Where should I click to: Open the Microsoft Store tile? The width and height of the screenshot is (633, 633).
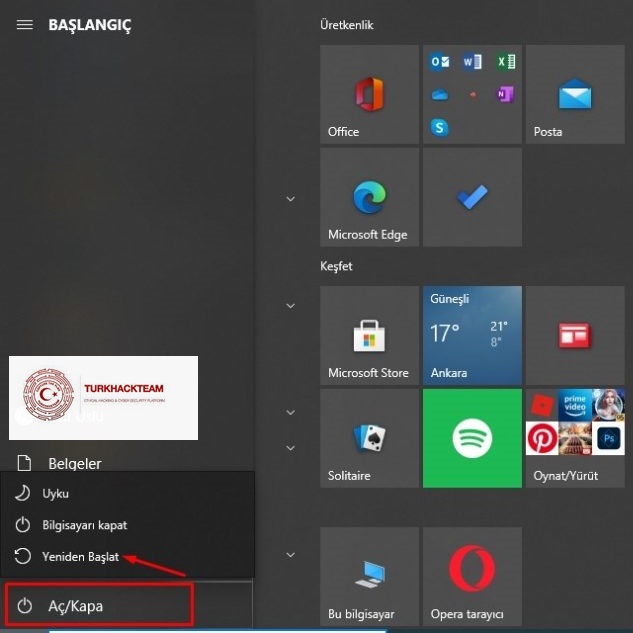[x=369, y=335]
